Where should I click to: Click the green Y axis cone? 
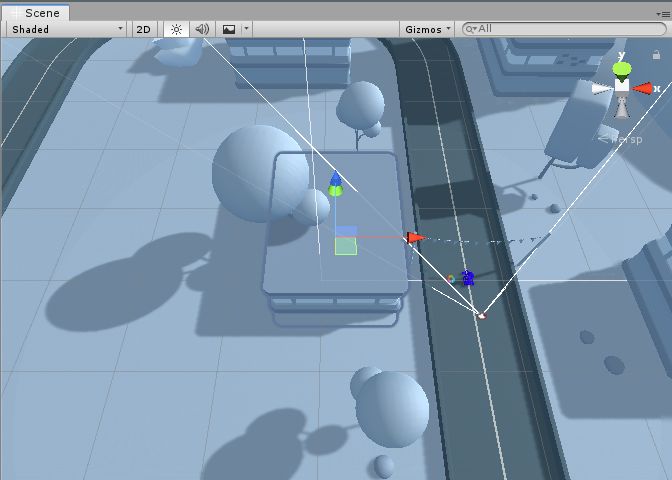tap(621, 70)
